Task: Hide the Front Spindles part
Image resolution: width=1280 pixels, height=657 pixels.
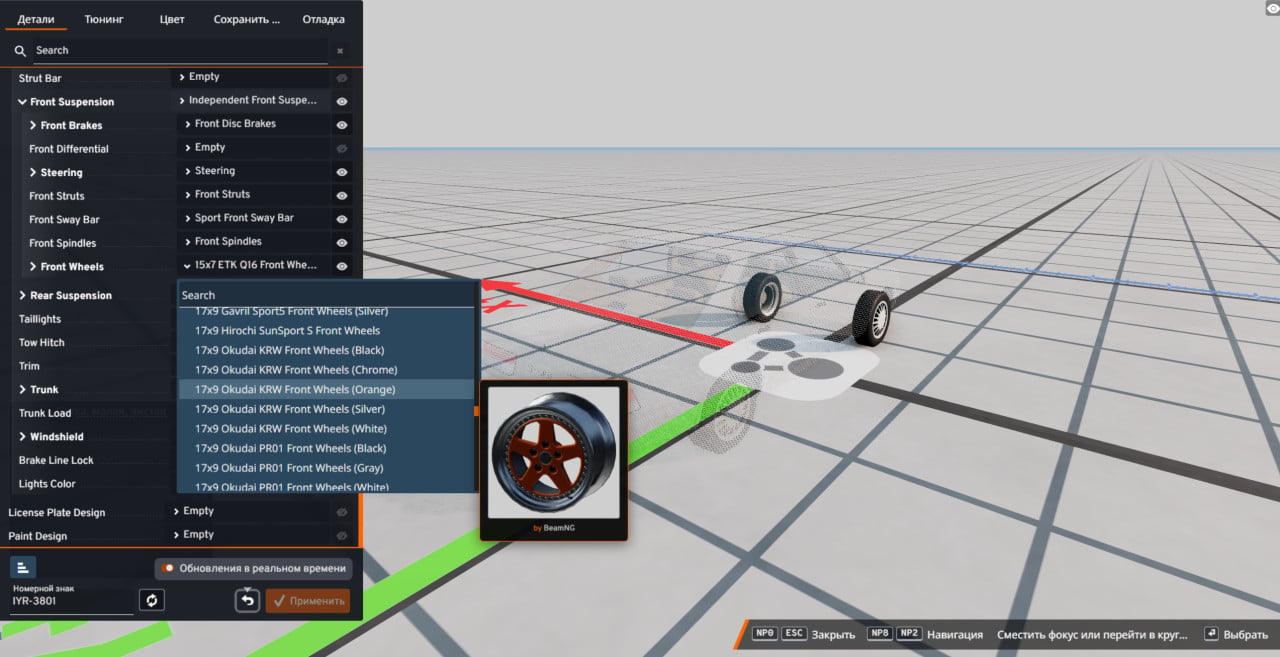Action: click(x=342, y=242)
